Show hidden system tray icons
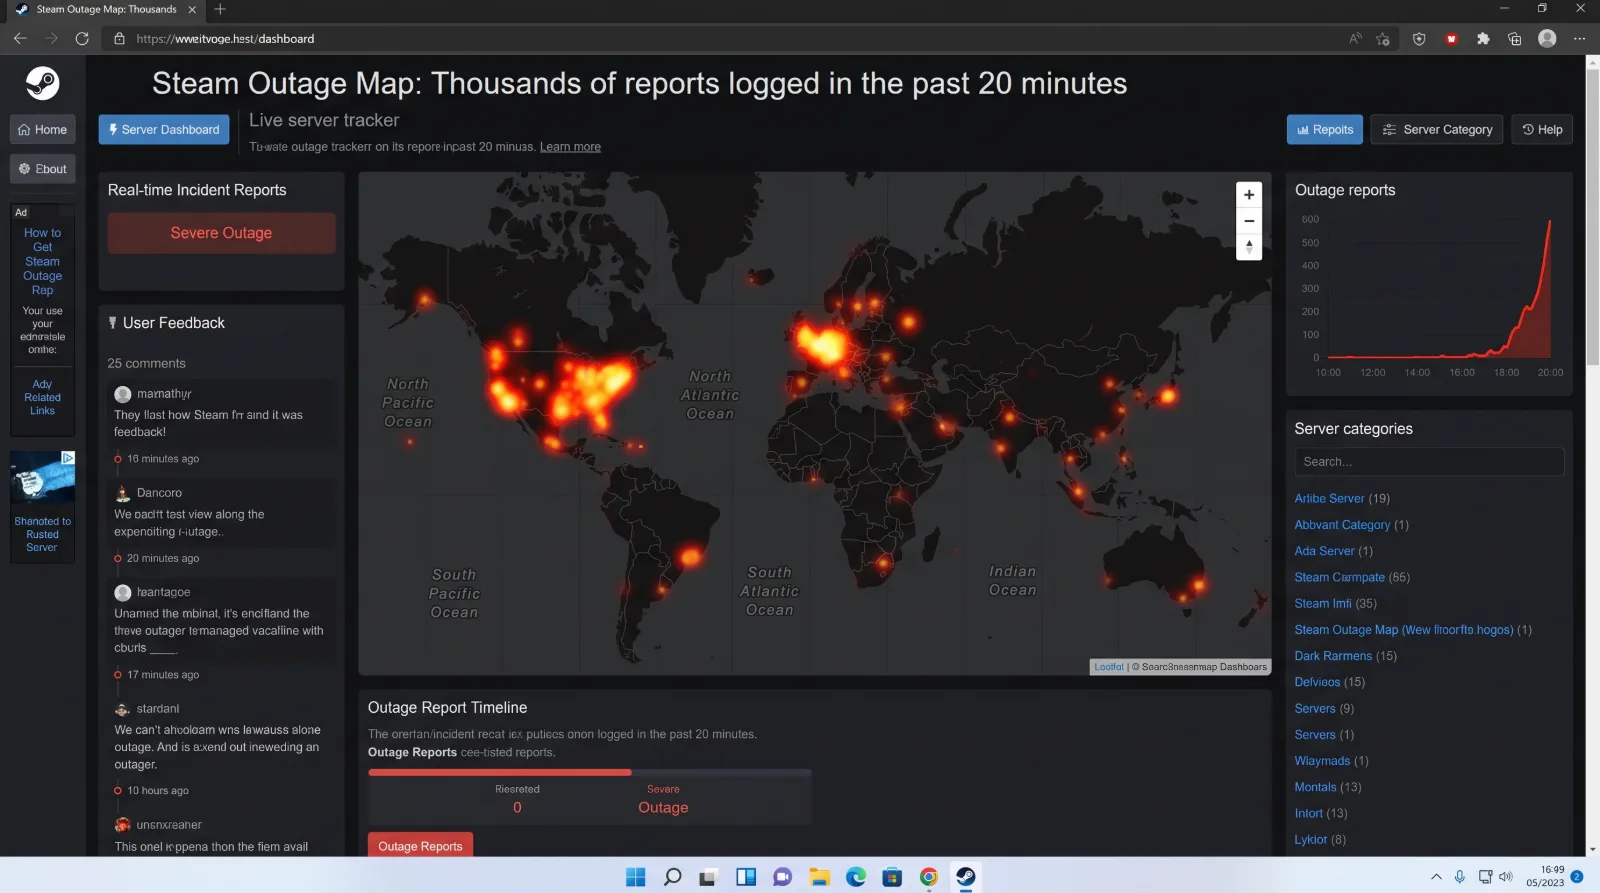Image resolution: width=1600 pixels, height=893 pixels. point(1436,877)
